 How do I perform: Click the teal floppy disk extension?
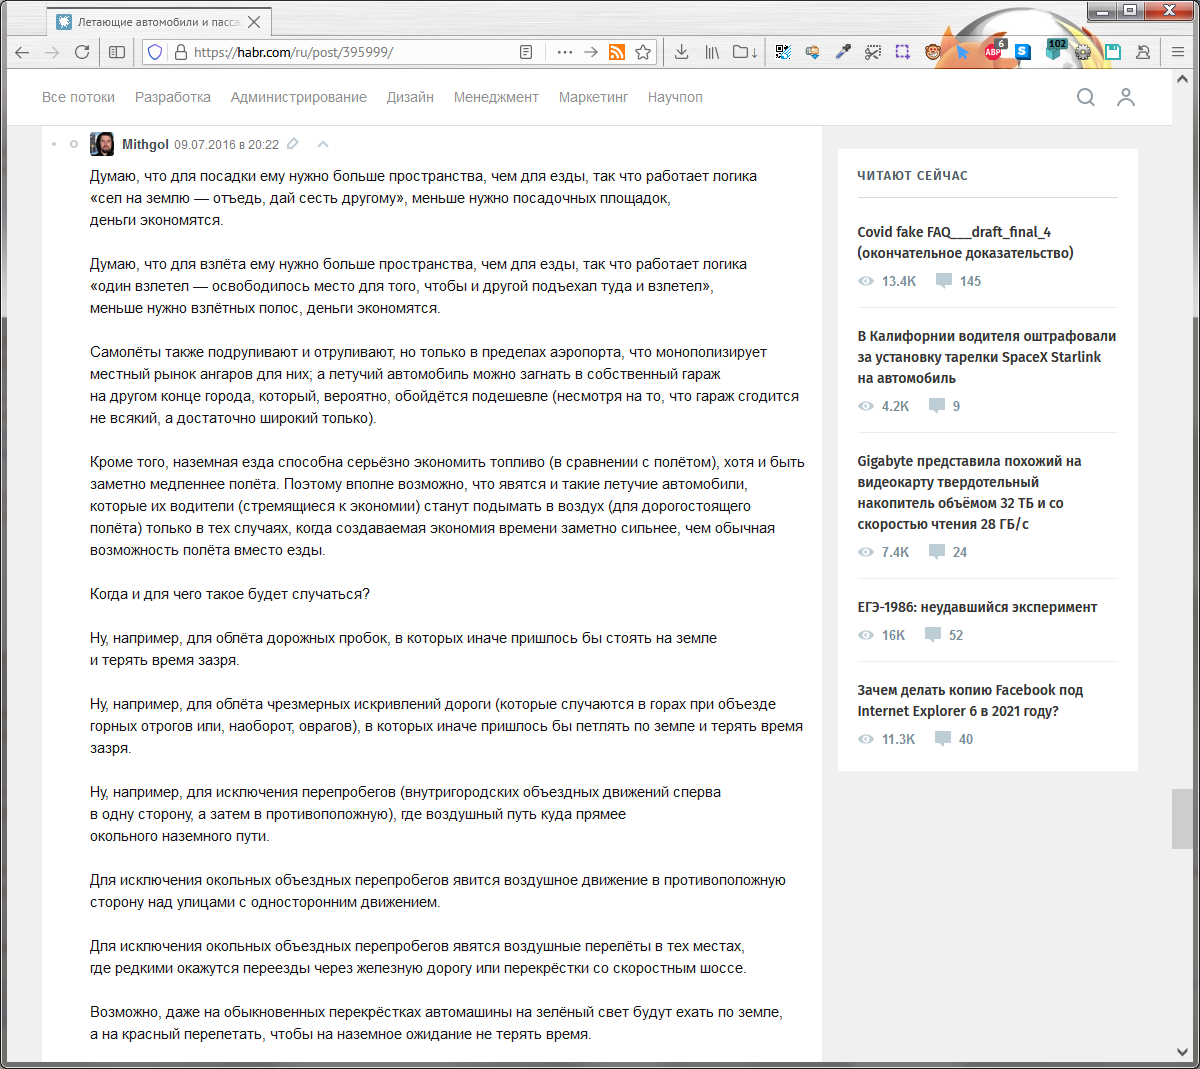1113,52
